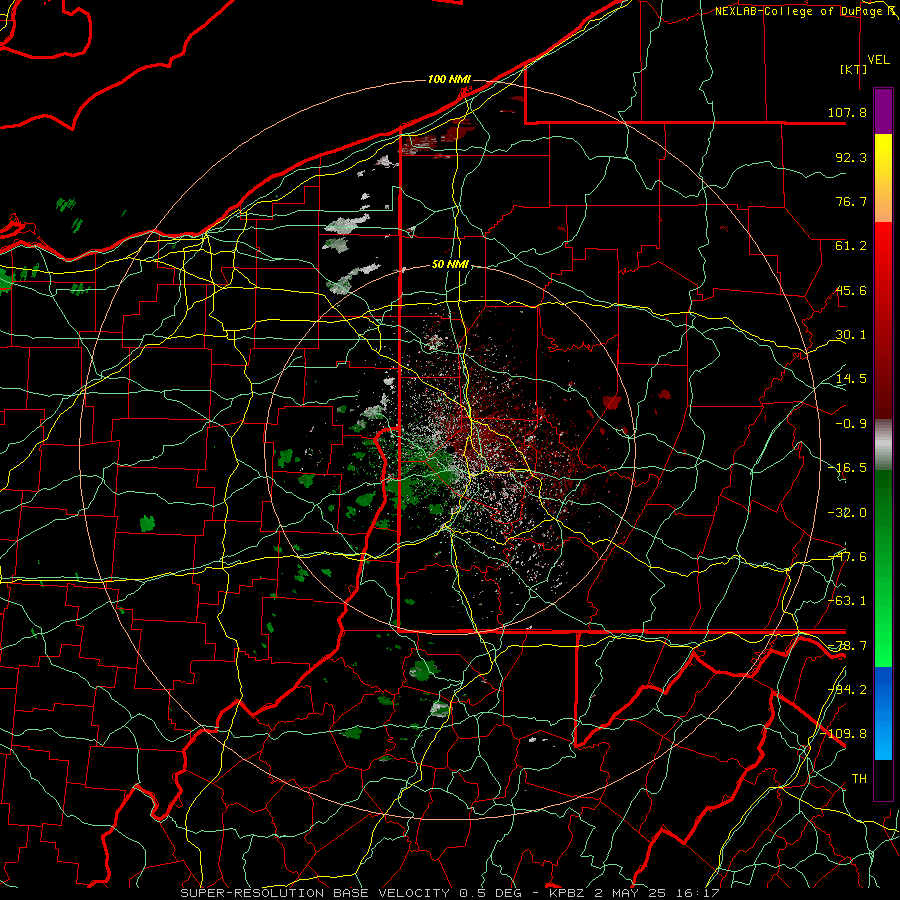Click the -32.0 velocity scale value
Image resolution: width=900 pixels, height=900 pixels.
pos(847,513)
